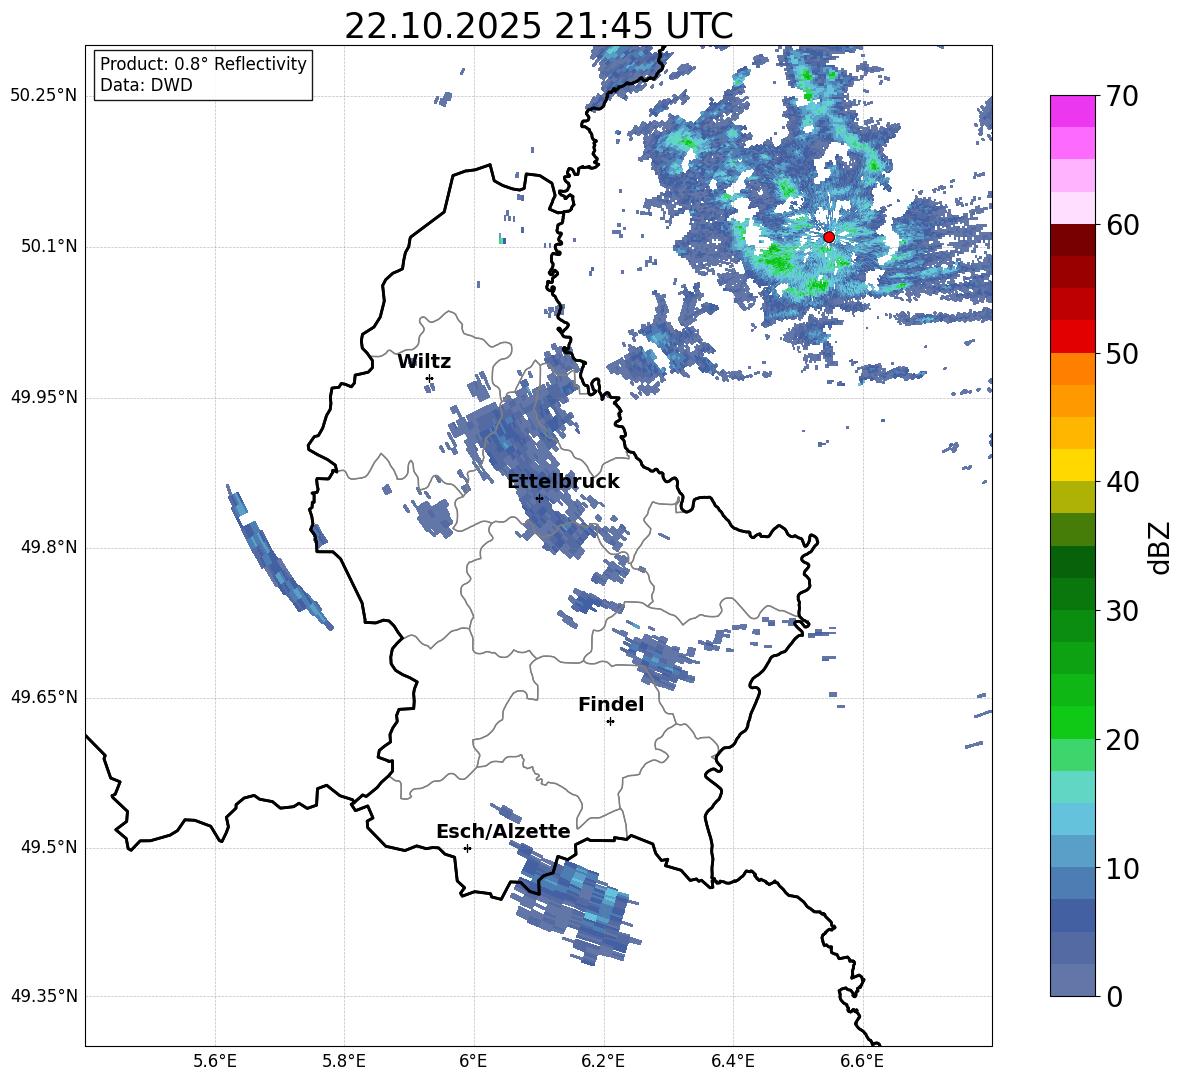Viewport: 1184px width, 1081px height.
Task: Click the dark red colorbar segment below 60
Action: click(x=1073, y=240)
